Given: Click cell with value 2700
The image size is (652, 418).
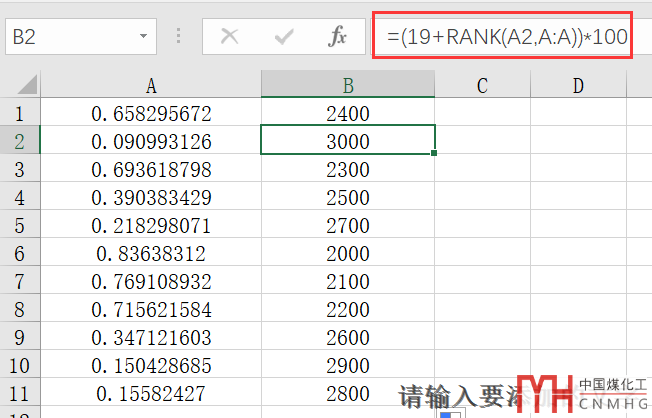Looking at the screenshot, I should pyautogui.click(x=348, y=224).
